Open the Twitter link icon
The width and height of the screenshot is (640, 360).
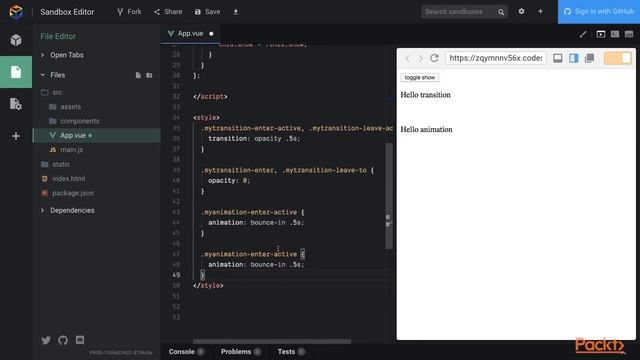(x=46, y=340)
